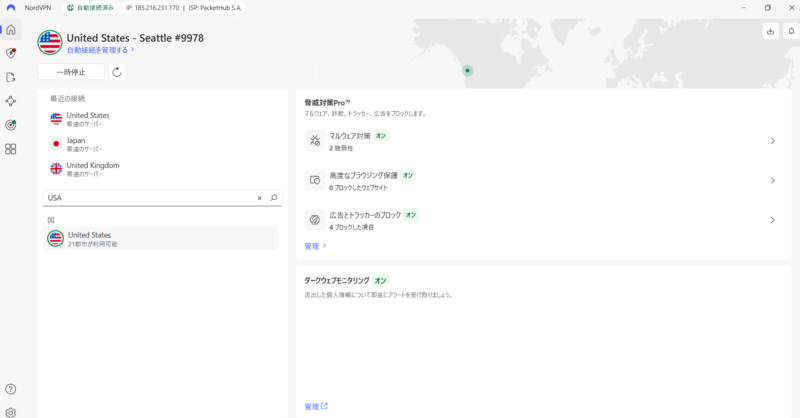Open the download updates icon
Image resolution: width=800 pixels, height=418 pixels.
(x=770, y=31)
